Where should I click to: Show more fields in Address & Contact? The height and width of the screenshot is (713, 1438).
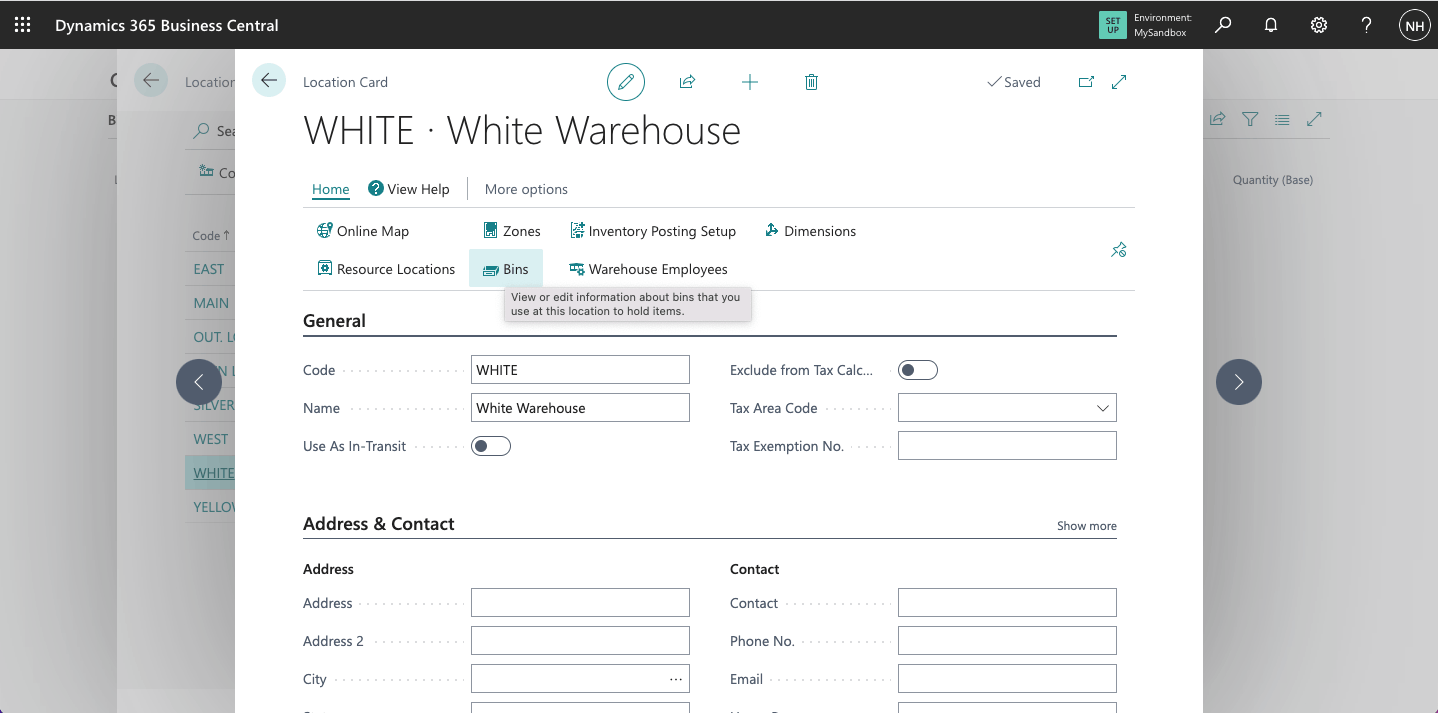pos(1086,526)
